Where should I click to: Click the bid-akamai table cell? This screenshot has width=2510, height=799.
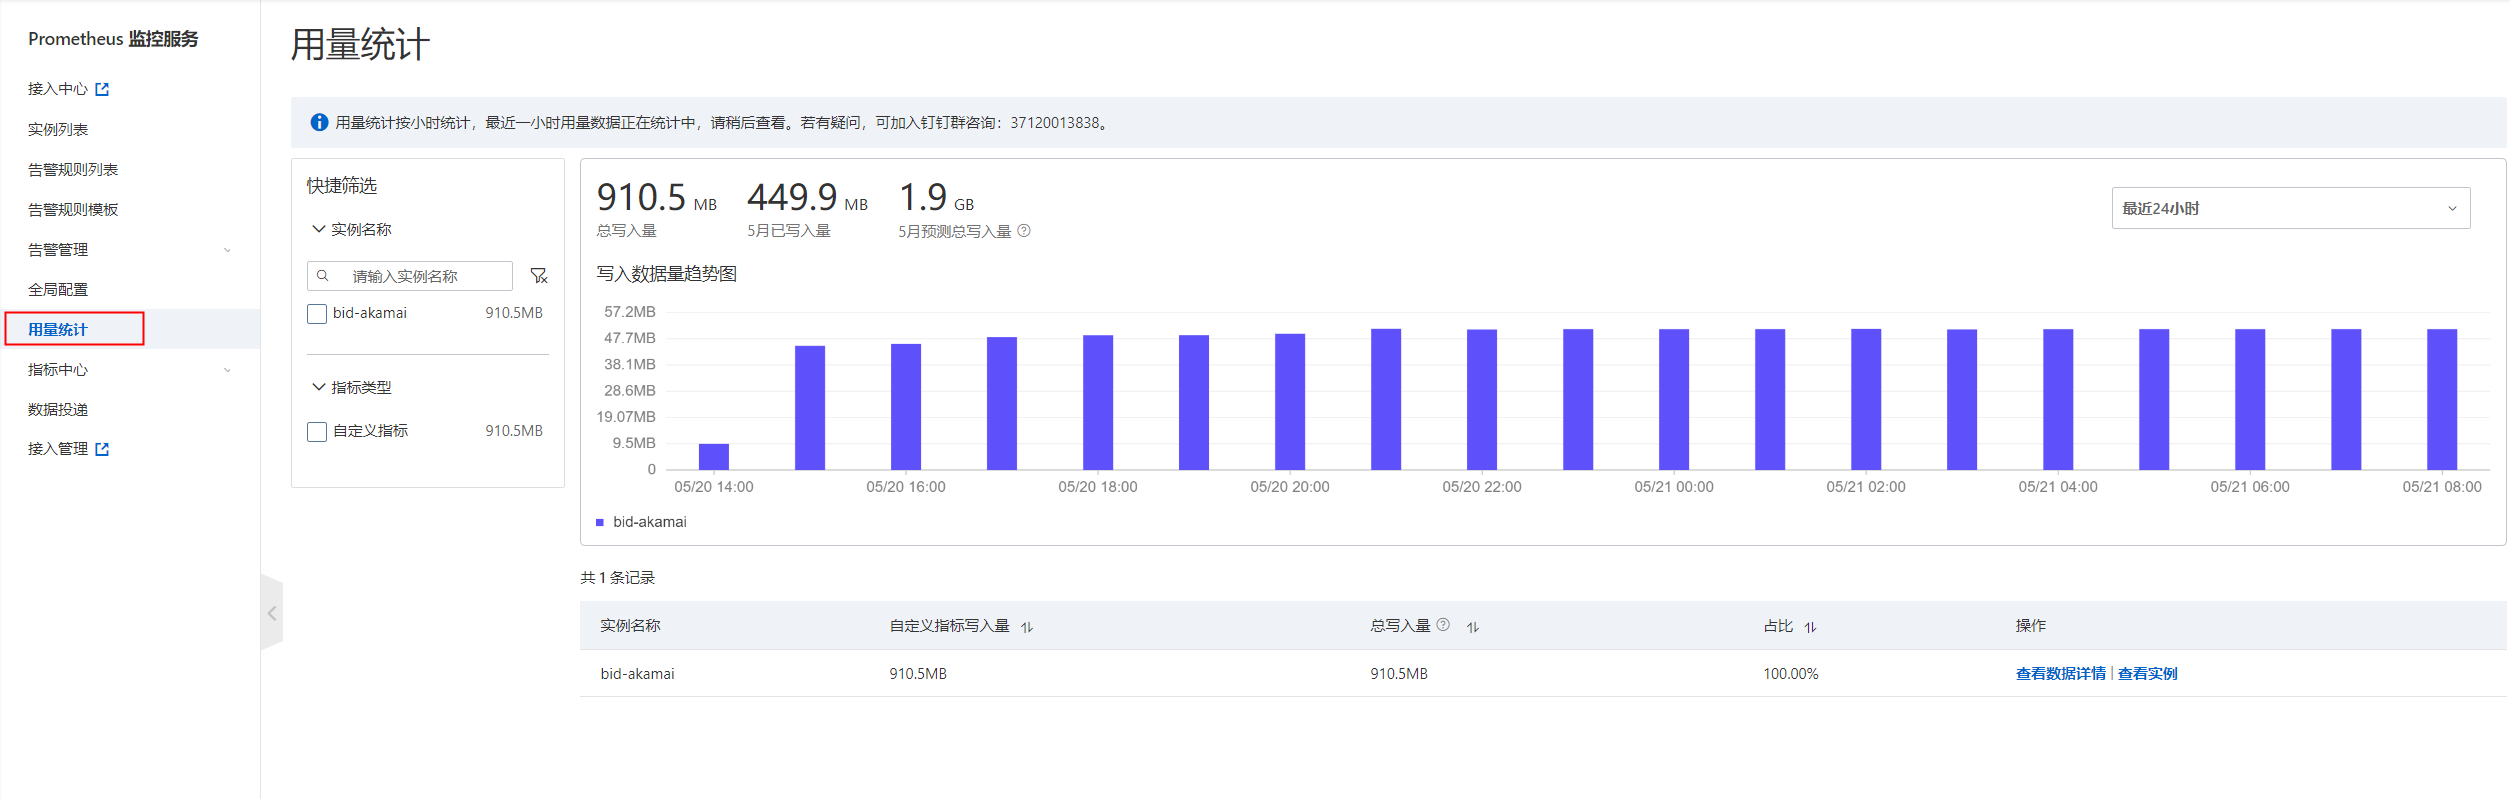tap(637, 674)
